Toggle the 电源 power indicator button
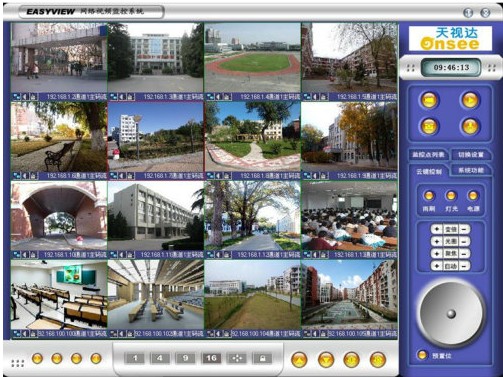This screenshot has width=503, height=377. 473,196
